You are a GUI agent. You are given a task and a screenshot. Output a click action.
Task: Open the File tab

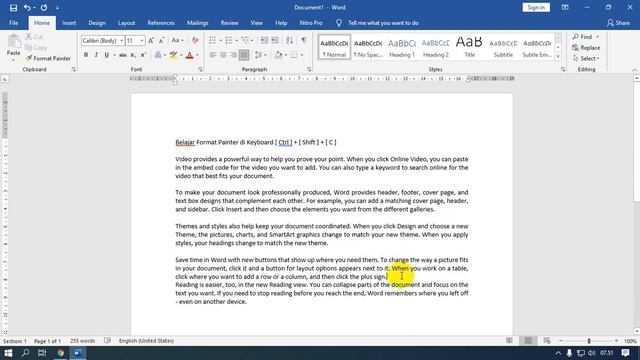(x=13, y=23)
